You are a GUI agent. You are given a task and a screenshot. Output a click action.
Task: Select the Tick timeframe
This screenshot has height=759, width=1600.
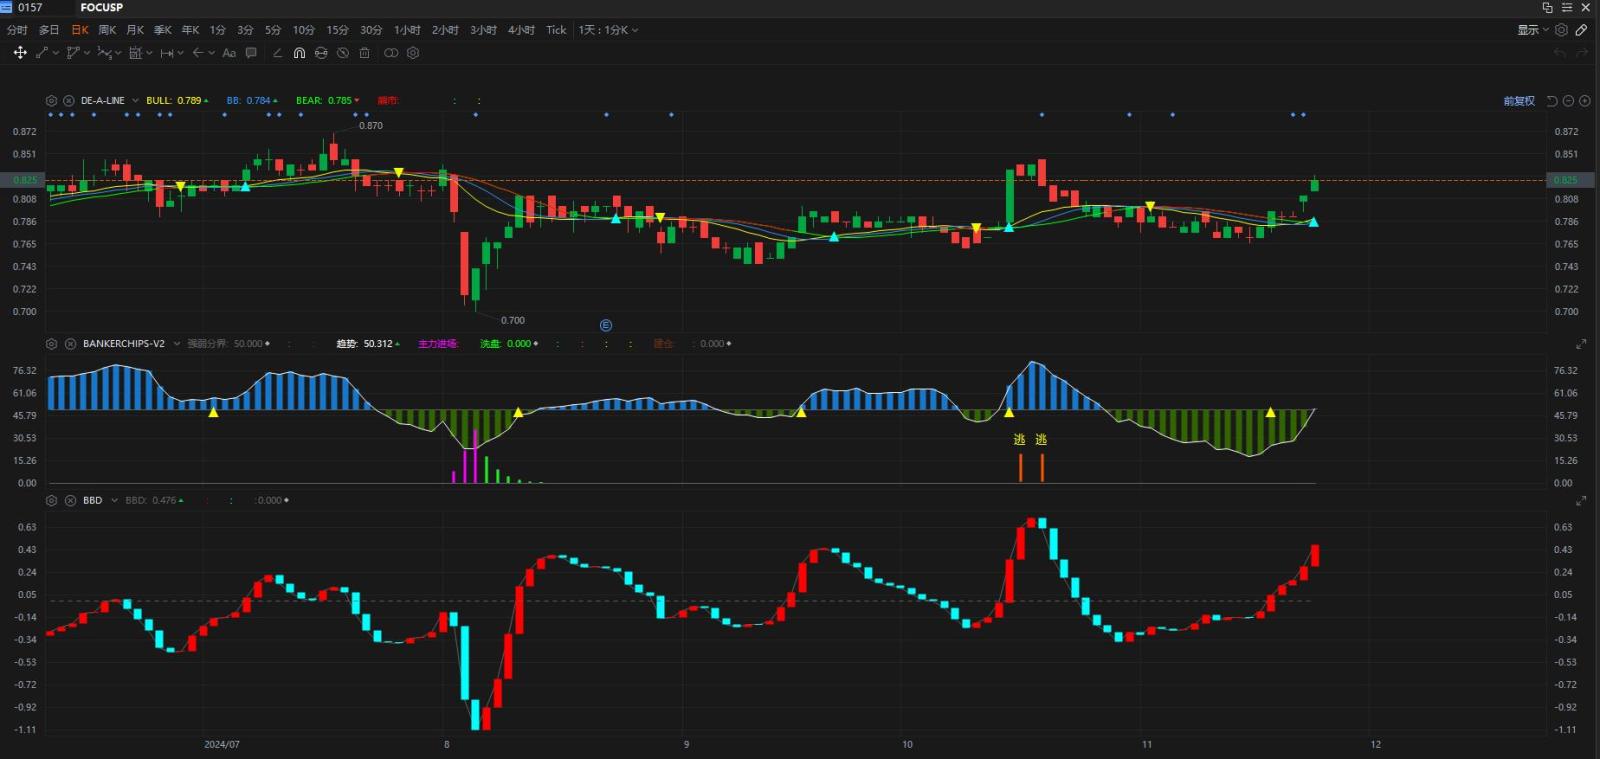click(556, 30)
